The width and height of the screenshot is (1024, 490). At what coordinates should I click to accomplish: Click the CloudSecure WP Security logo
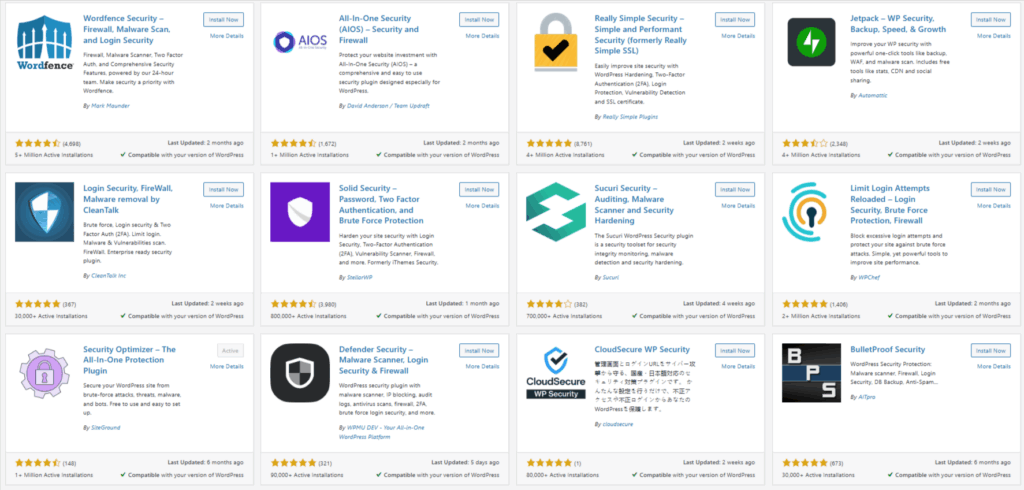click(x=556, y=373)
